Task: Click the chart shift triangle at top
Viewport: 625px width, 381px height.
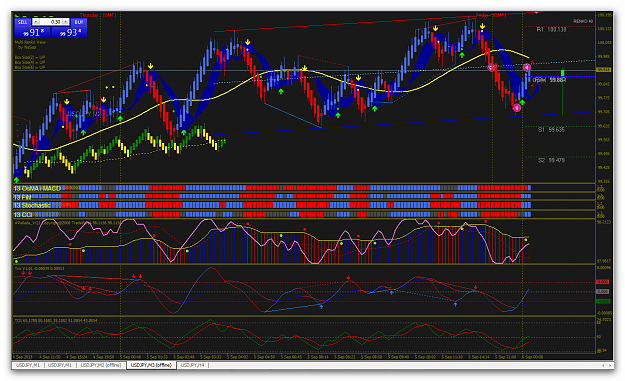Action: click(536, 13)
